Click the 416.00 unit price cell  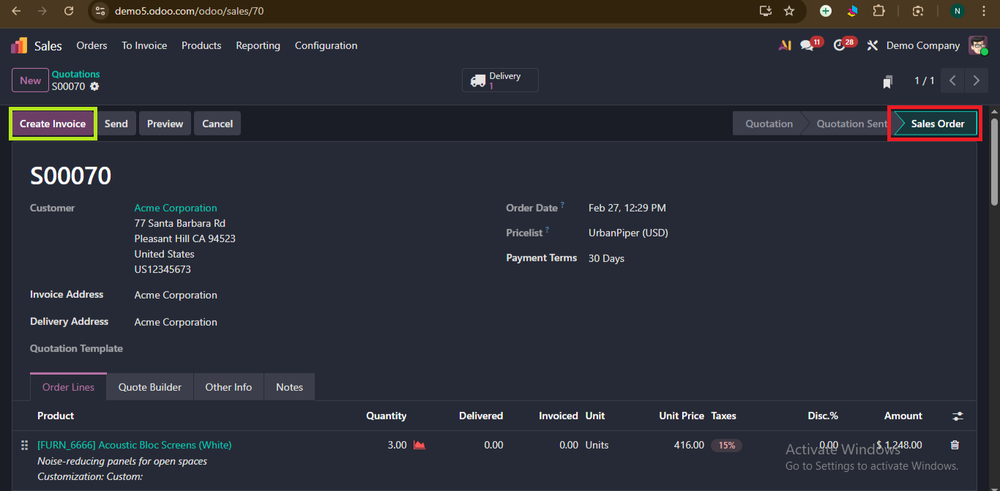pos(689,445)
